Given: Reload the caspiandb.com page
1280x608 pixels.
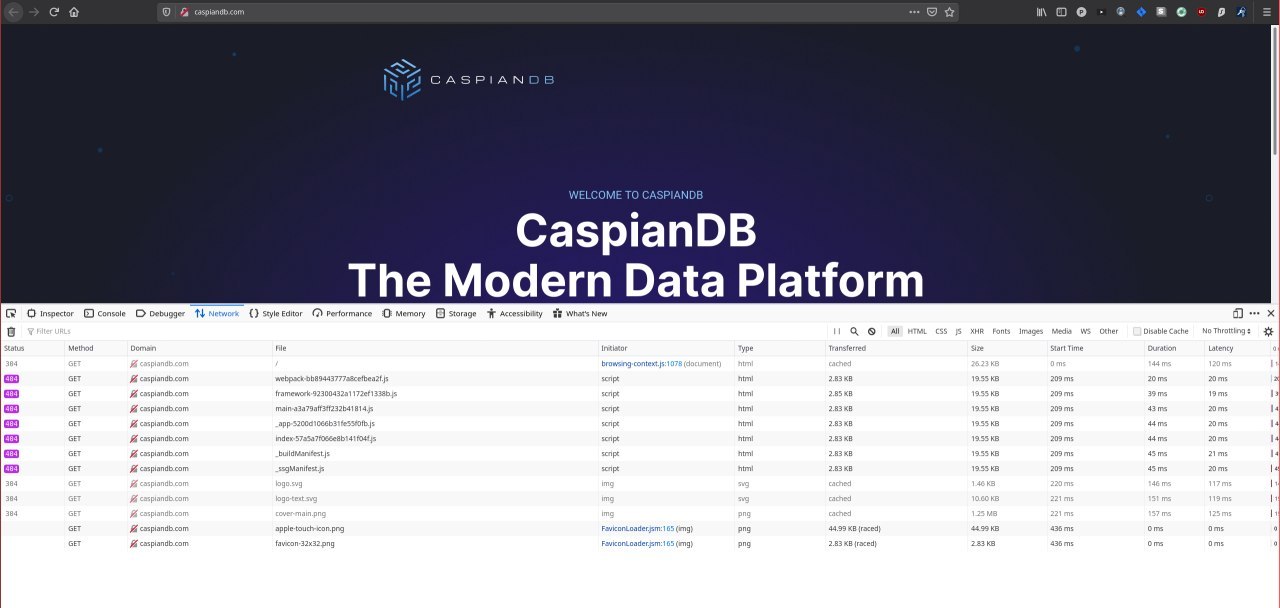Looking at the screenshot, I should point(53,12).
